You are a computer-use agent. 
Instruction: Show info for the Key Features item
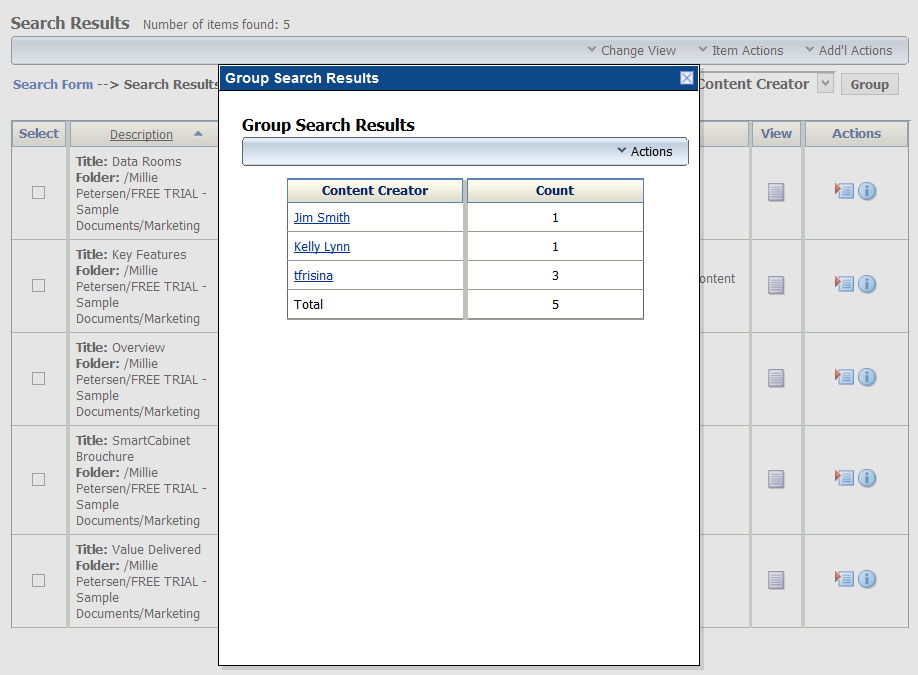click(x=867, y=284)
